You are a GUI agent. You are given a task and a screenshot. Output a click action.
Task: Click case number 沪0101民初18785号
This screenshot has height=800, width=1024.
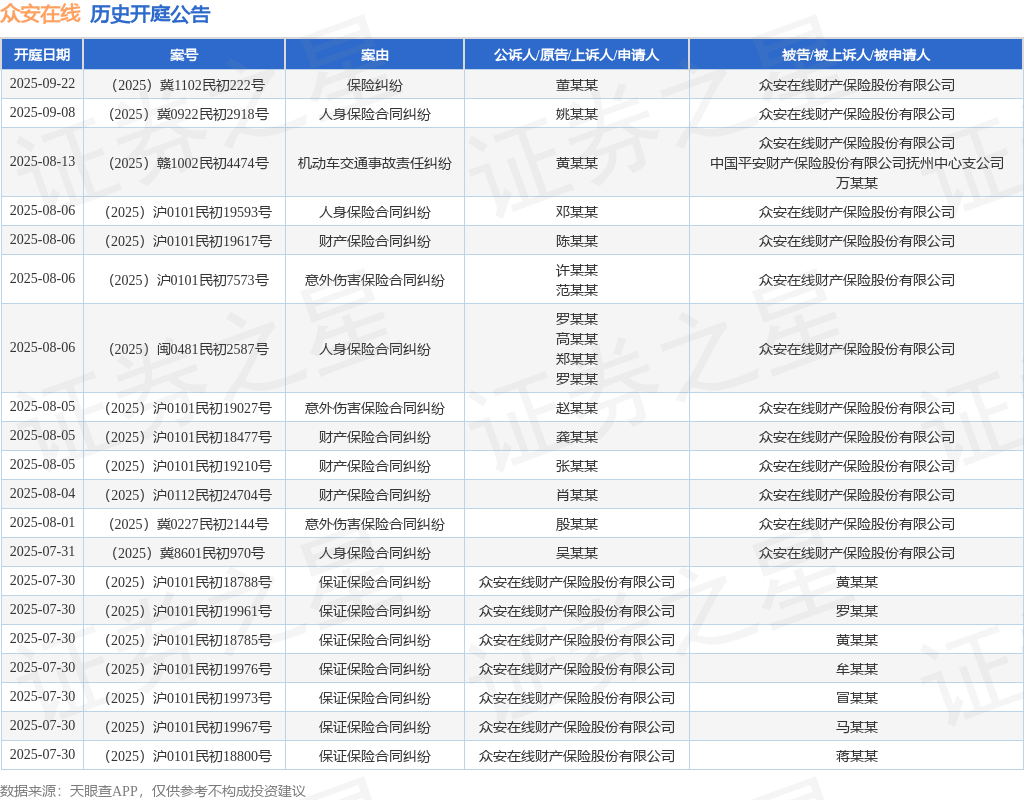point(188,640)
